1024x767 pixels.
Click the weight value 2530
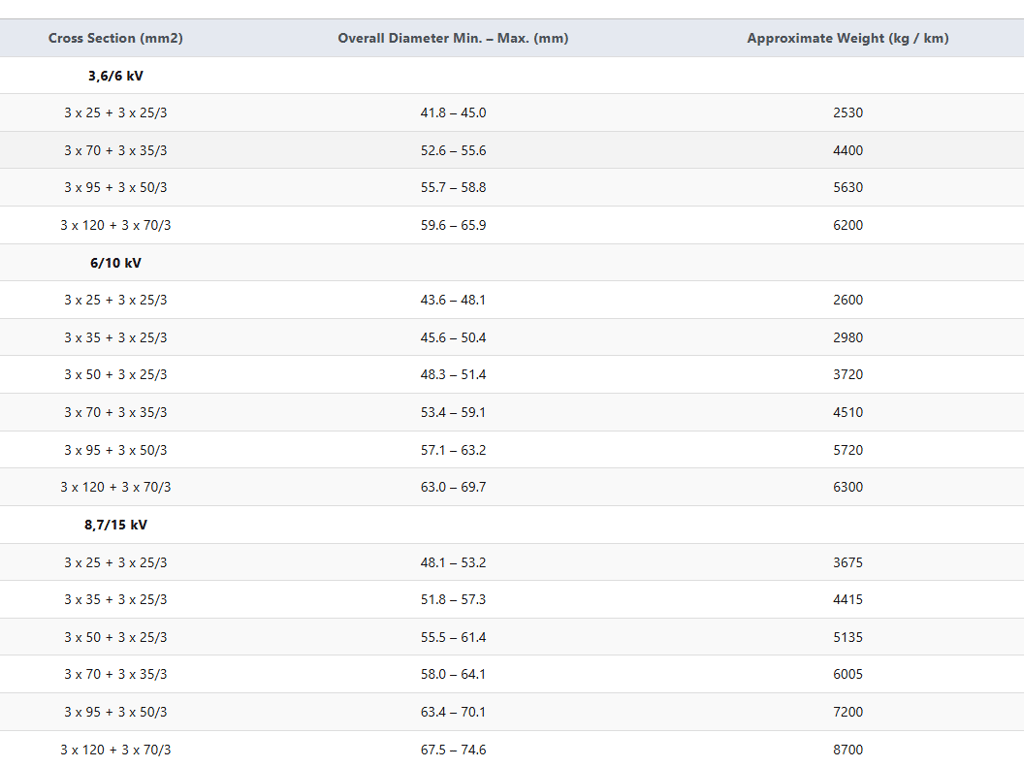[847, 113]
